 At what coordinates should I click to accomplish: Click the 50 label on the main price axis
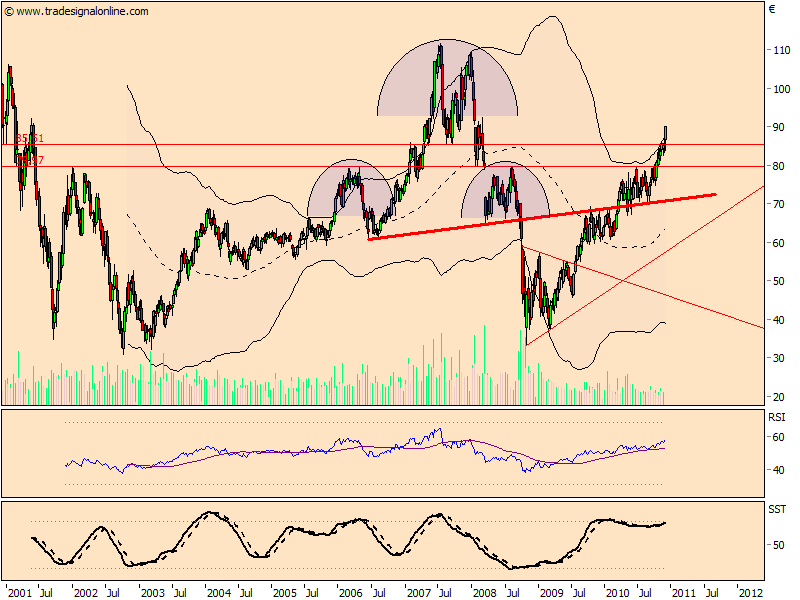coord(779,282)
